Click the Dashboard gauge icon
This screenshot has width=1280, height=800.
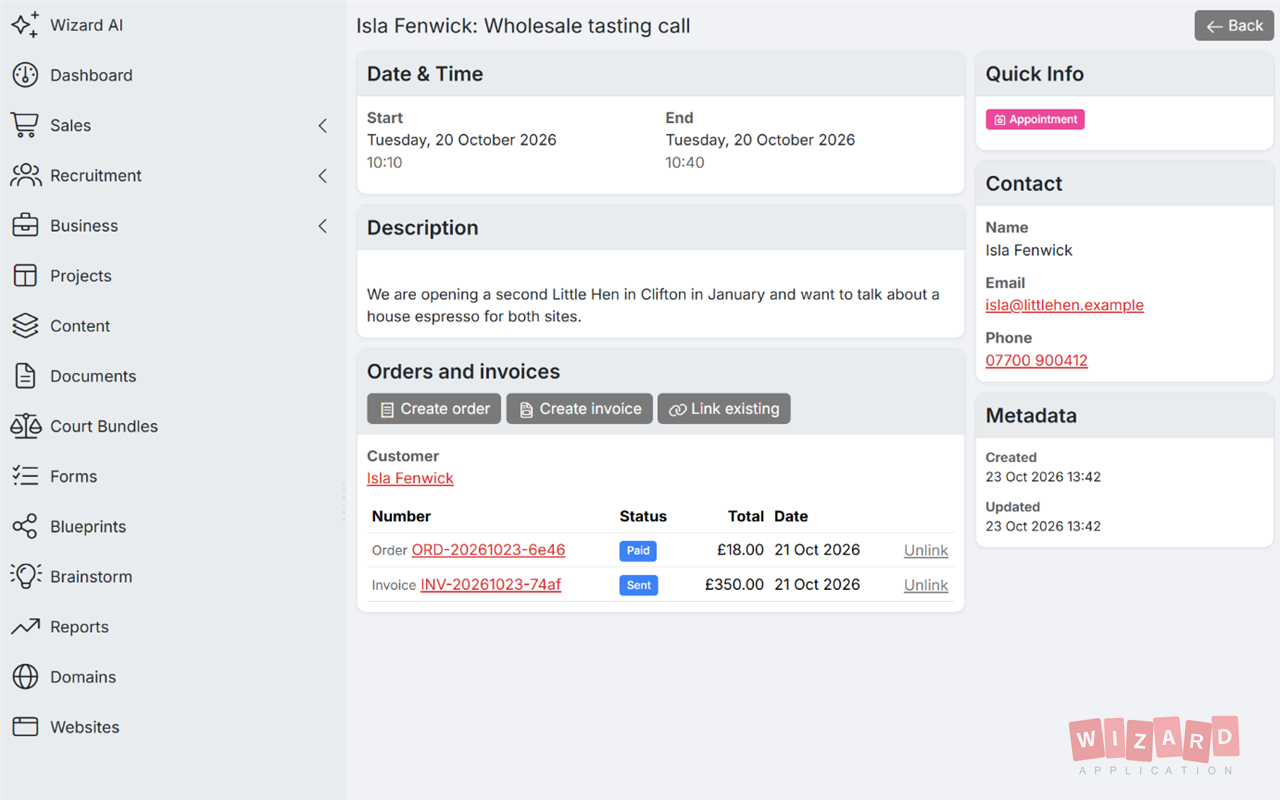pyautogui.click(x=25, y=75)
